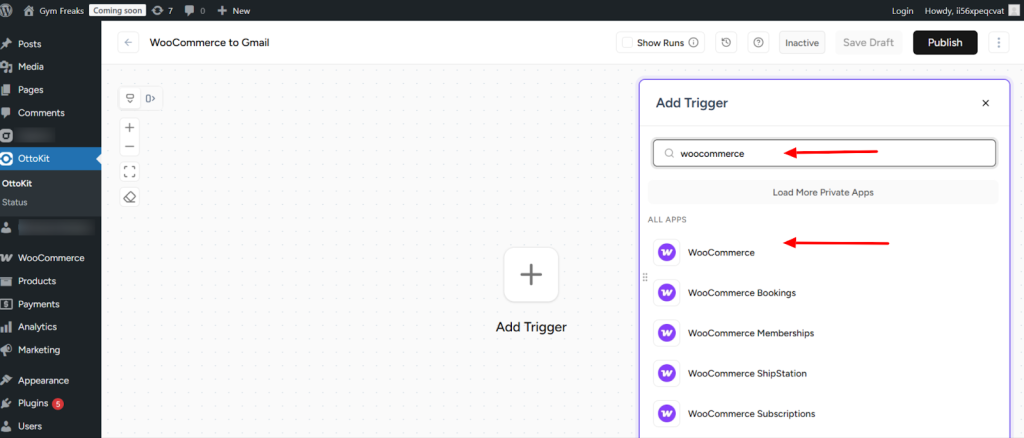Open the New content menu in admin bar
The image size is (1024, 438).
pyautogui.click(x=233, y=10)
